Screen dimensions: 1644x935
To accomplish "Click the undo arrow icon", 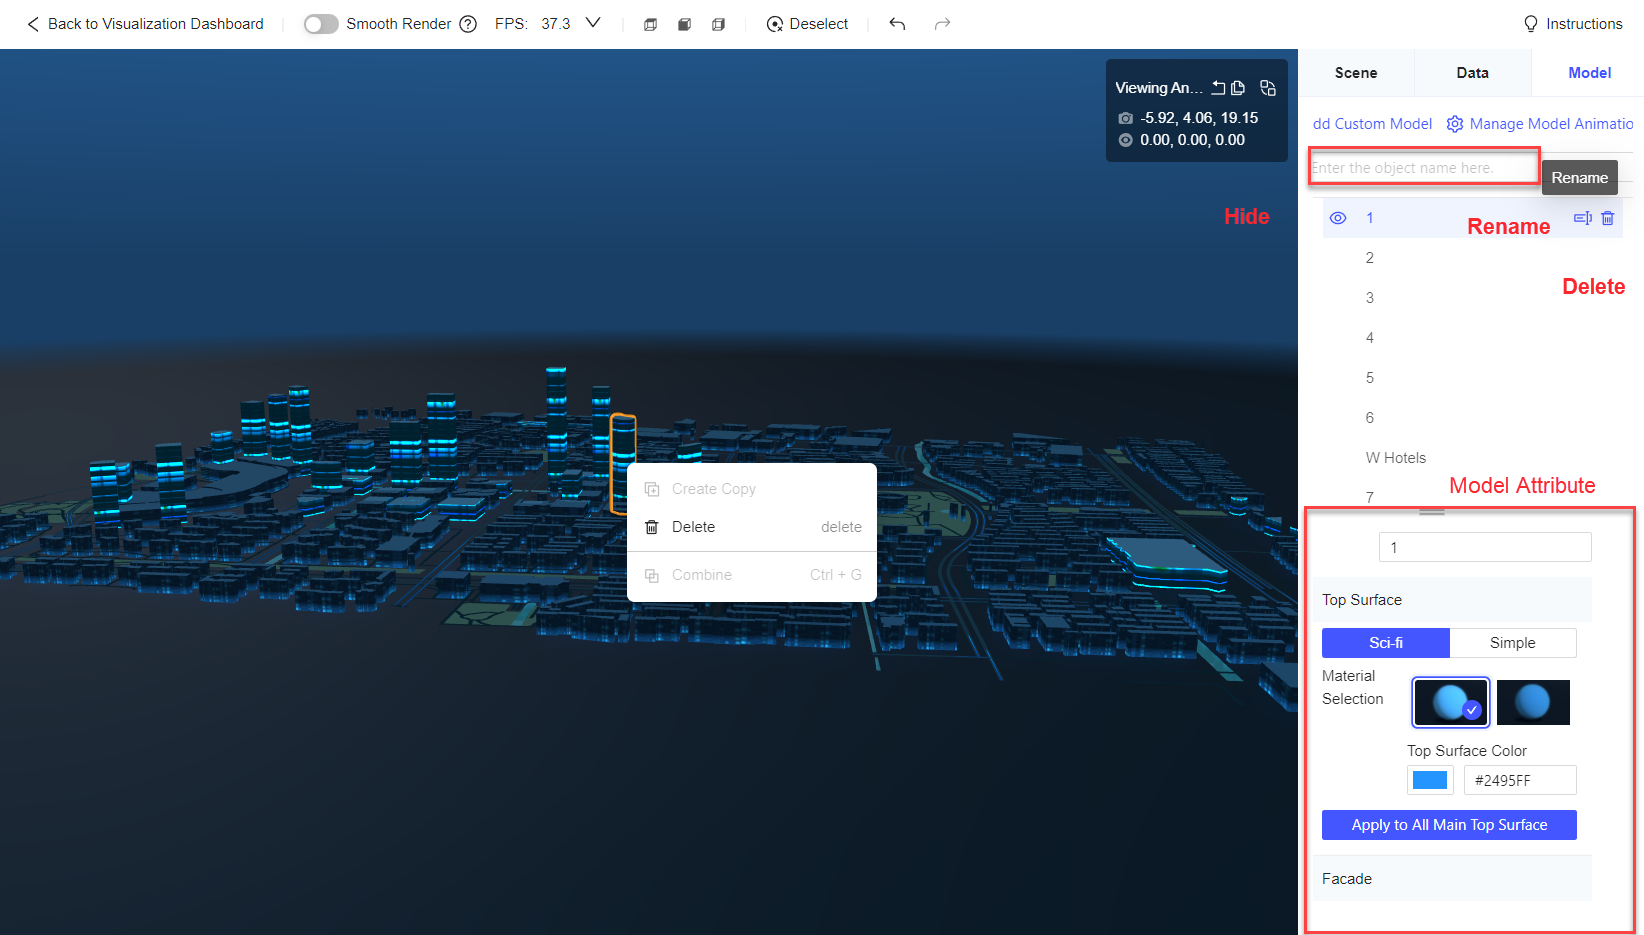I will coord(897,23).
